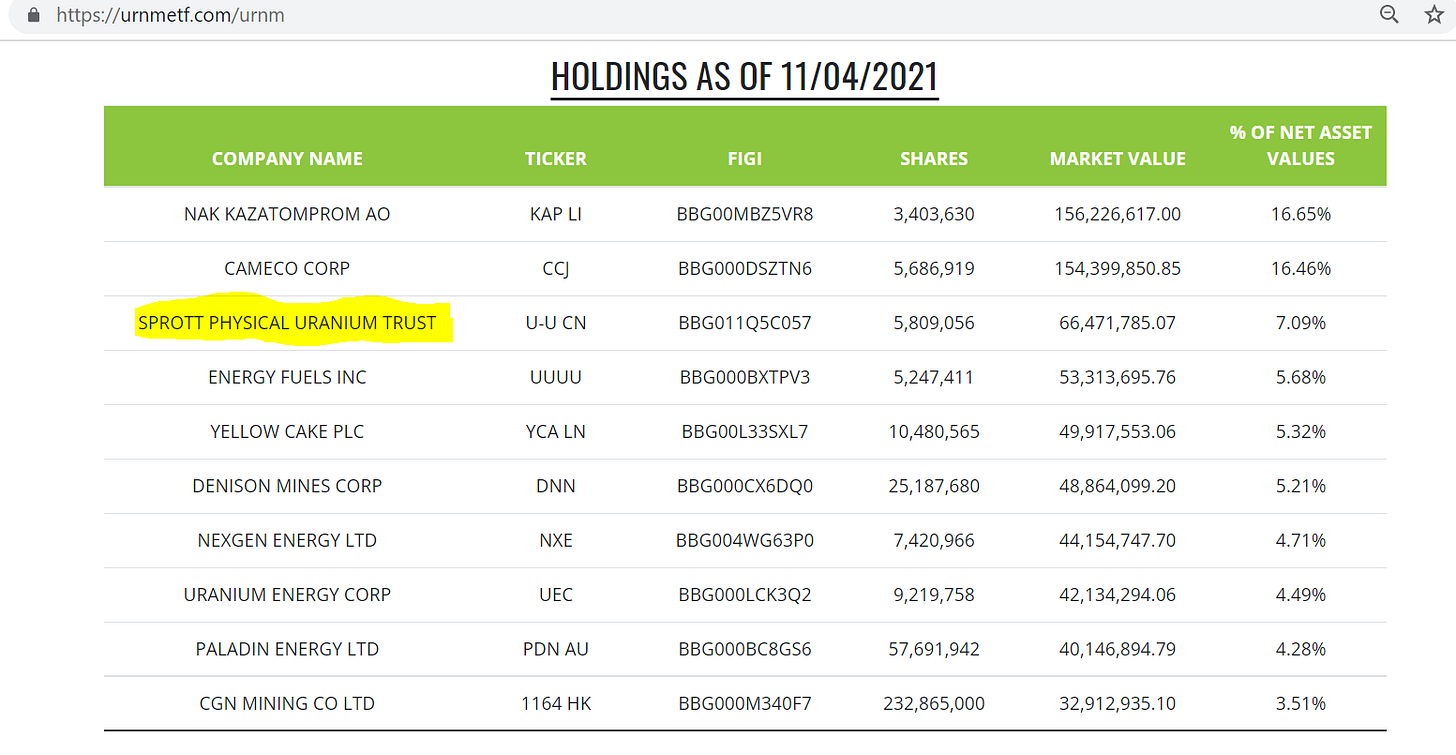Click the MARKET VALUE column header

click(1118, 158)
